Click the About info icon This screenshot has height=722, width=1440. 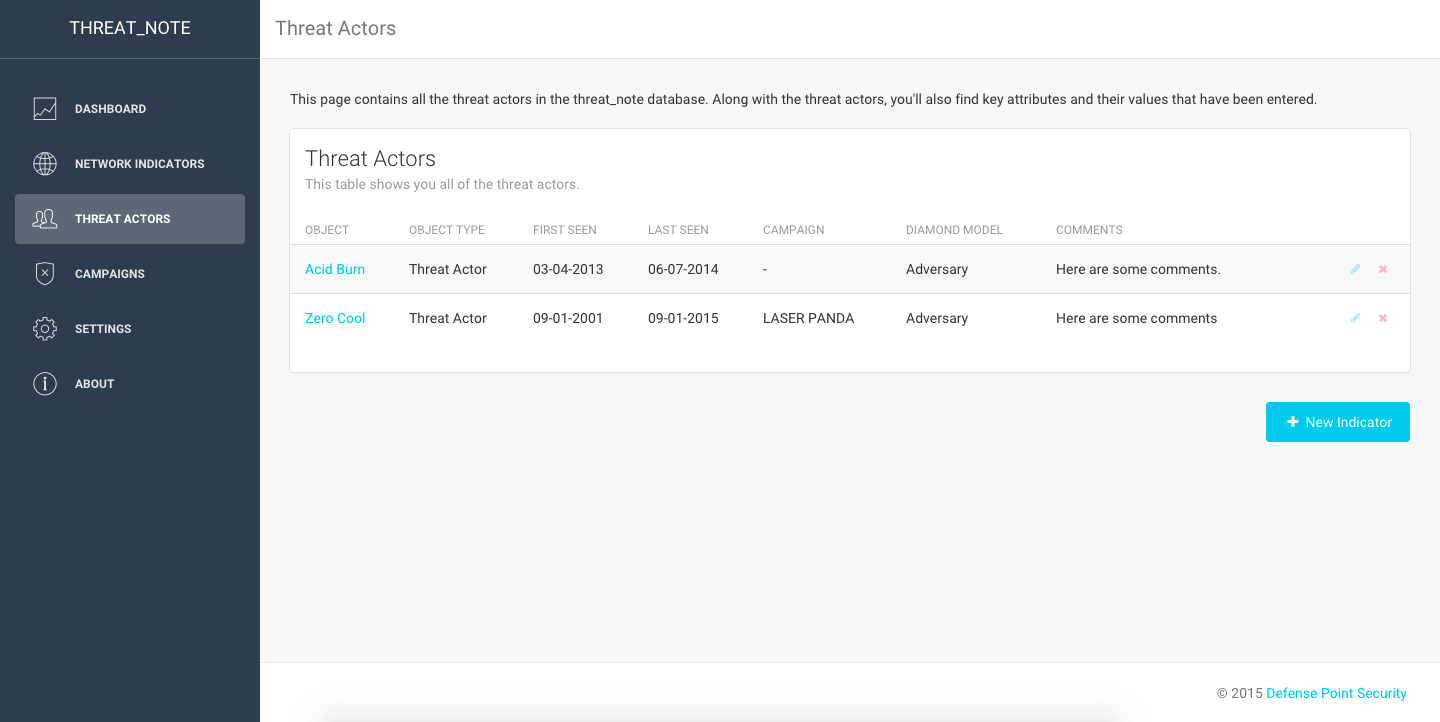(45, 384)
